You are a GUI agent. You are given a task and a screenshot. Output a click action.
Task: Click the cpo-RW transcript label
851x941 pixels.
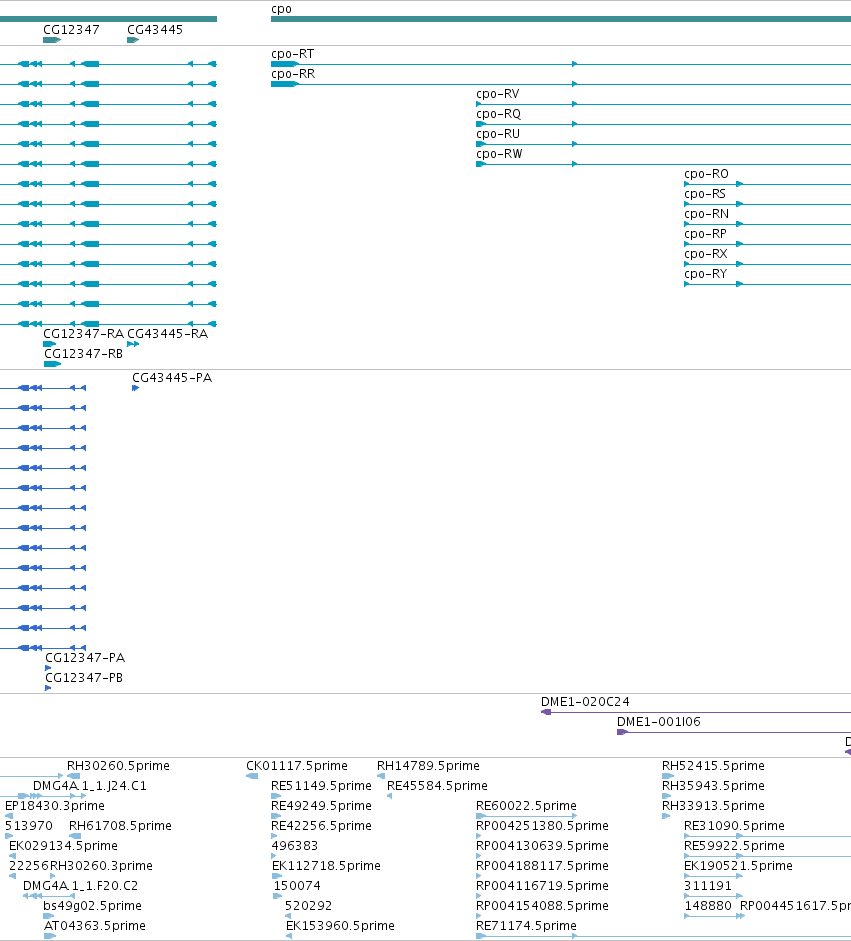click(x=499, y=154)
